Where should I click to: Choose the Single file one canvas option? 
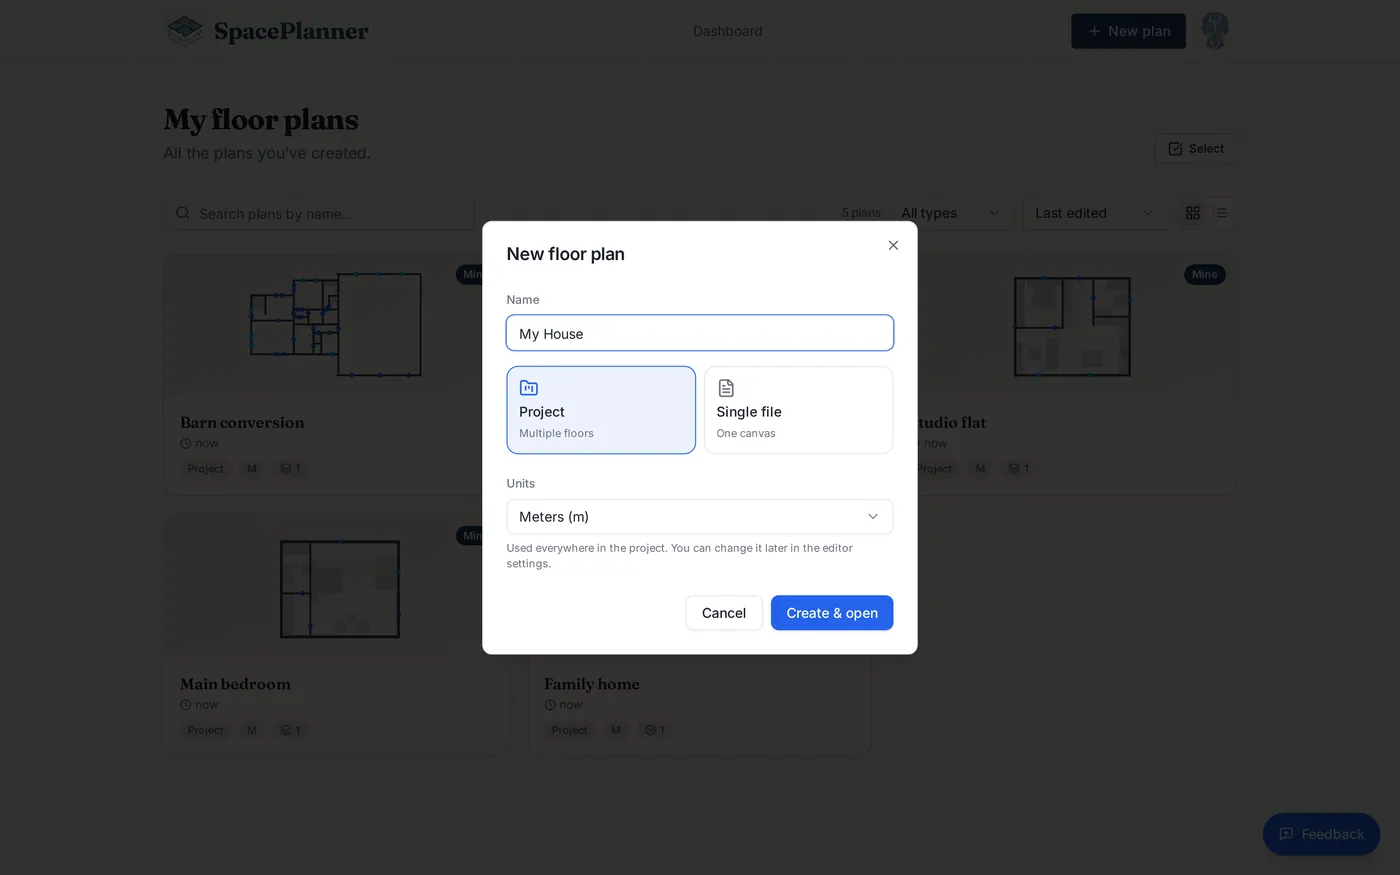[x=798, y=410]
